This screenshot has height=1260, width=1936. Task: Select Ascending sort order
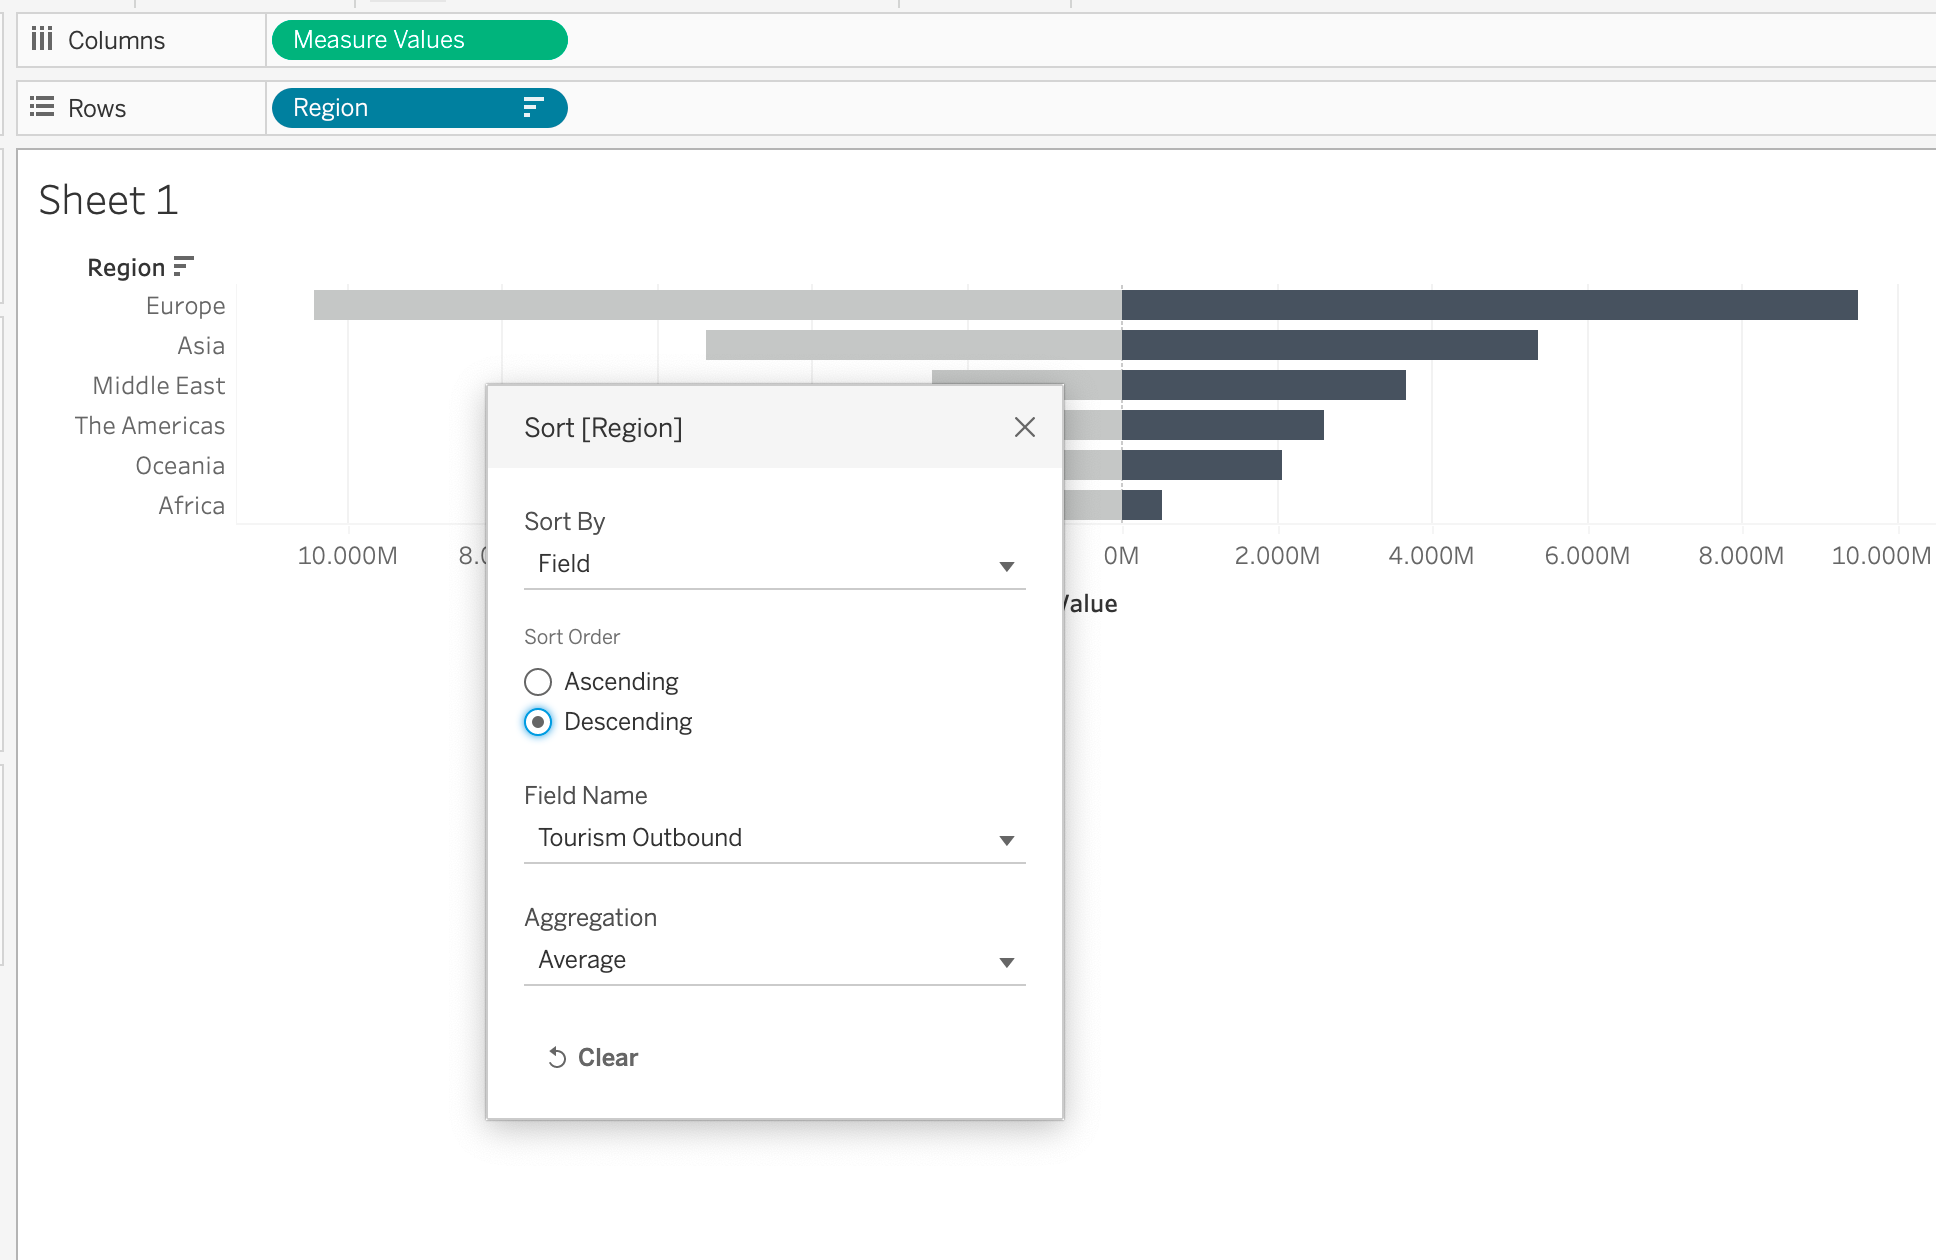(538, 681)
